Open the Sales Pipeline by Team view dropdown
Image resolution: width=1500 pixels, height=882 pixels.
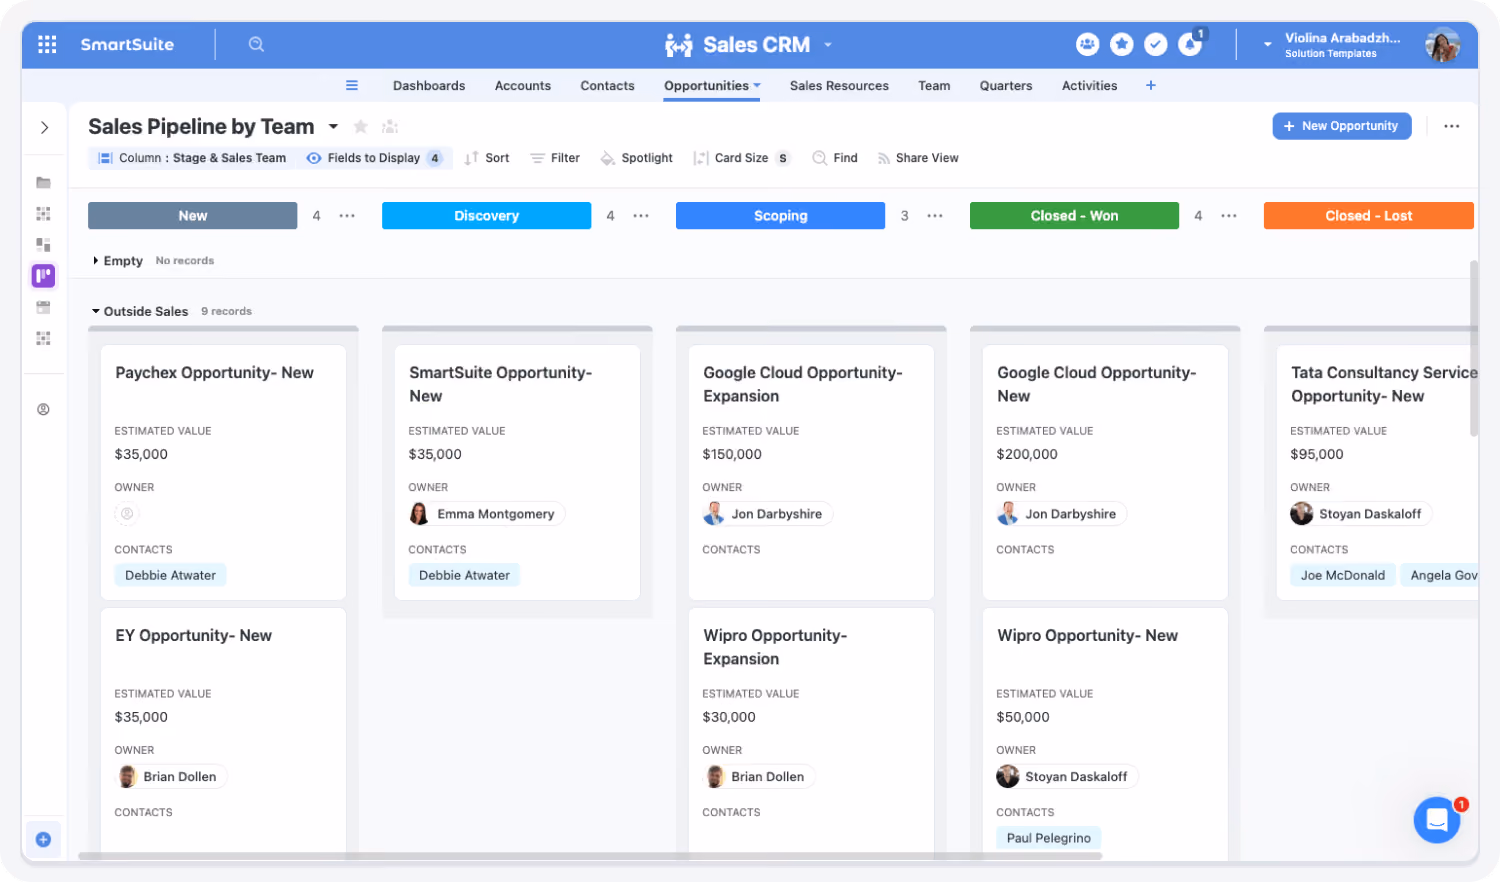click(333, 127)
